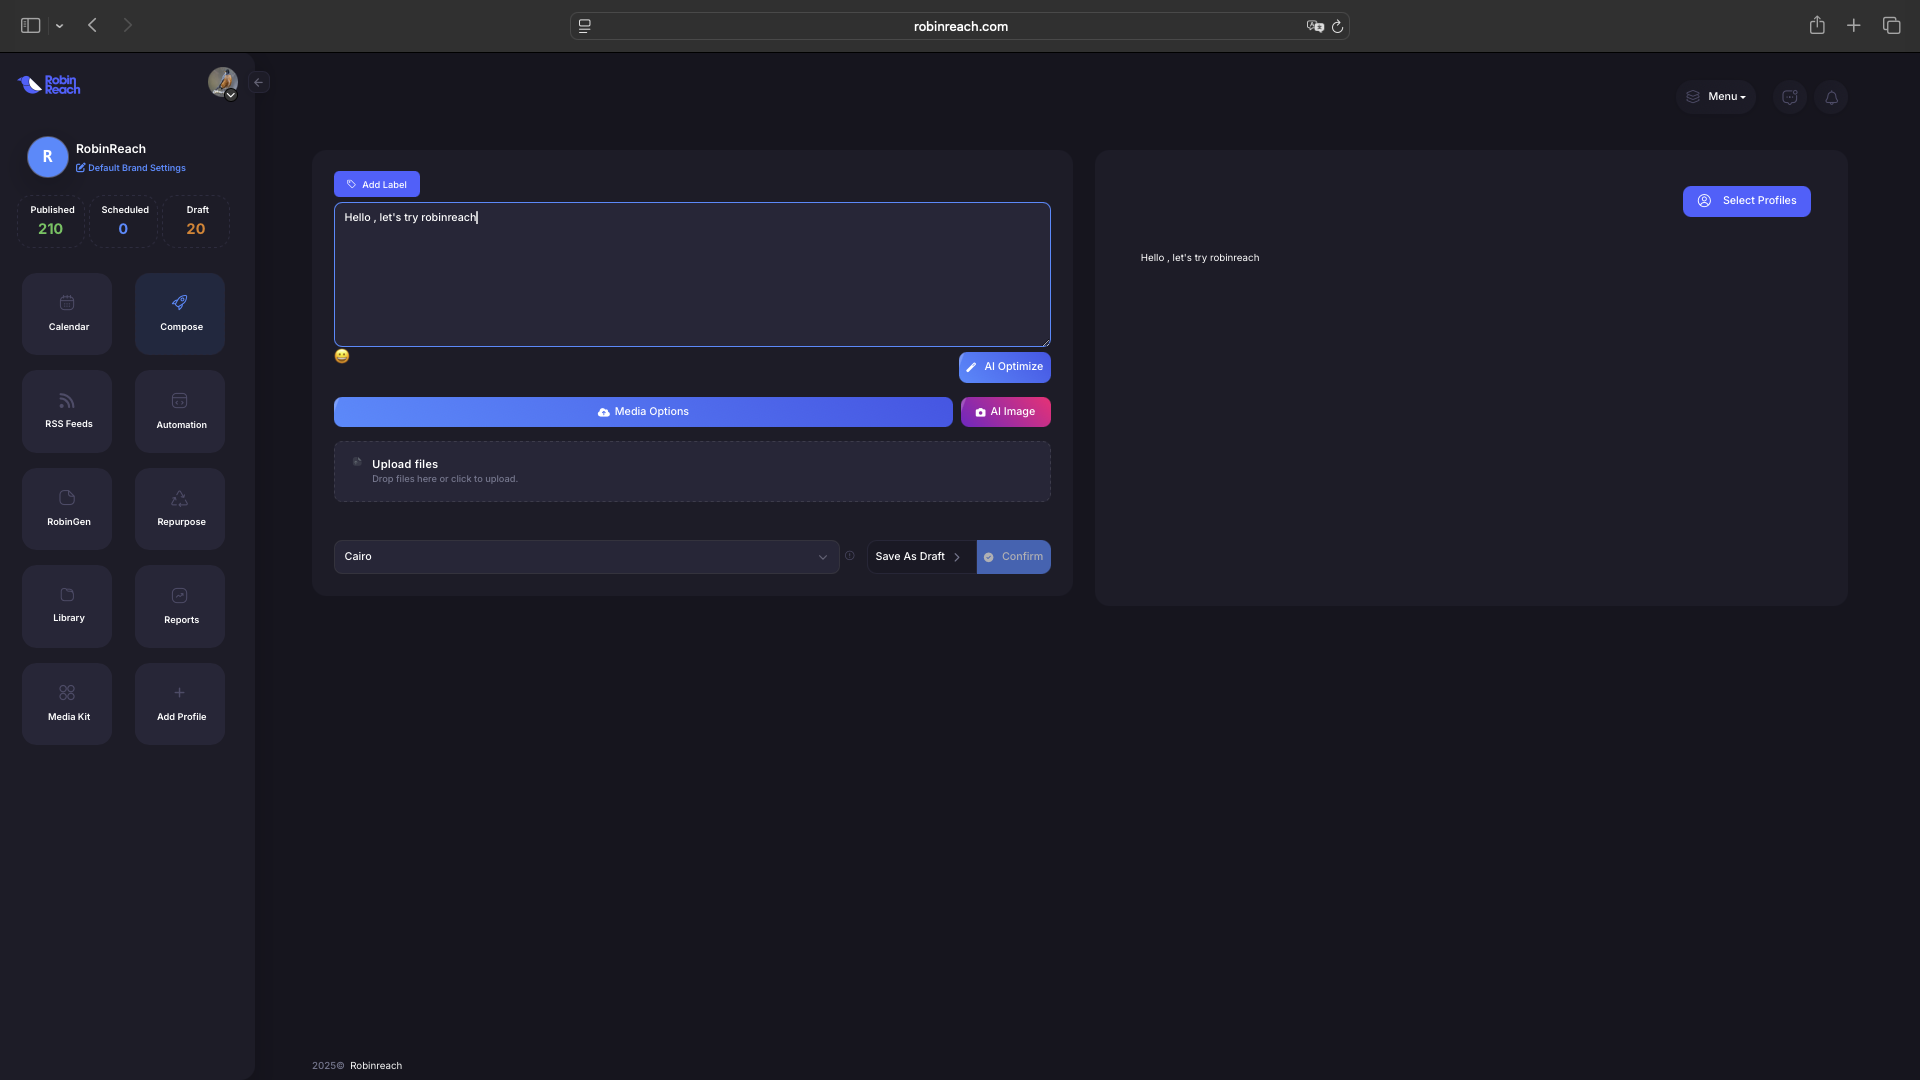Go to RobinGen tool
This screenshot has width=1920, height=1080.
67,508
